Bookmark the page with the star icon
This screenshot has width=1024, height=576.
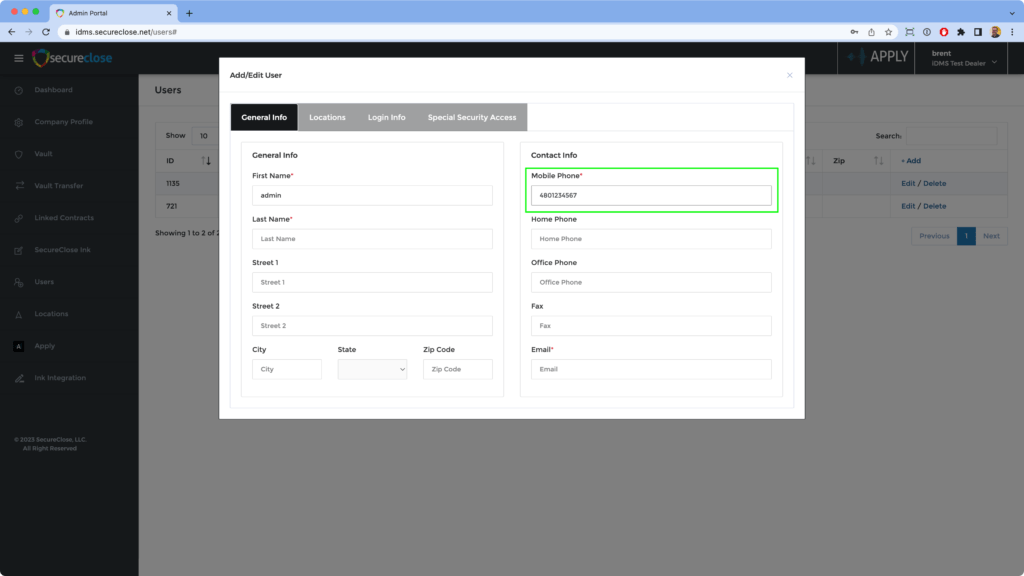click(888, 32)
